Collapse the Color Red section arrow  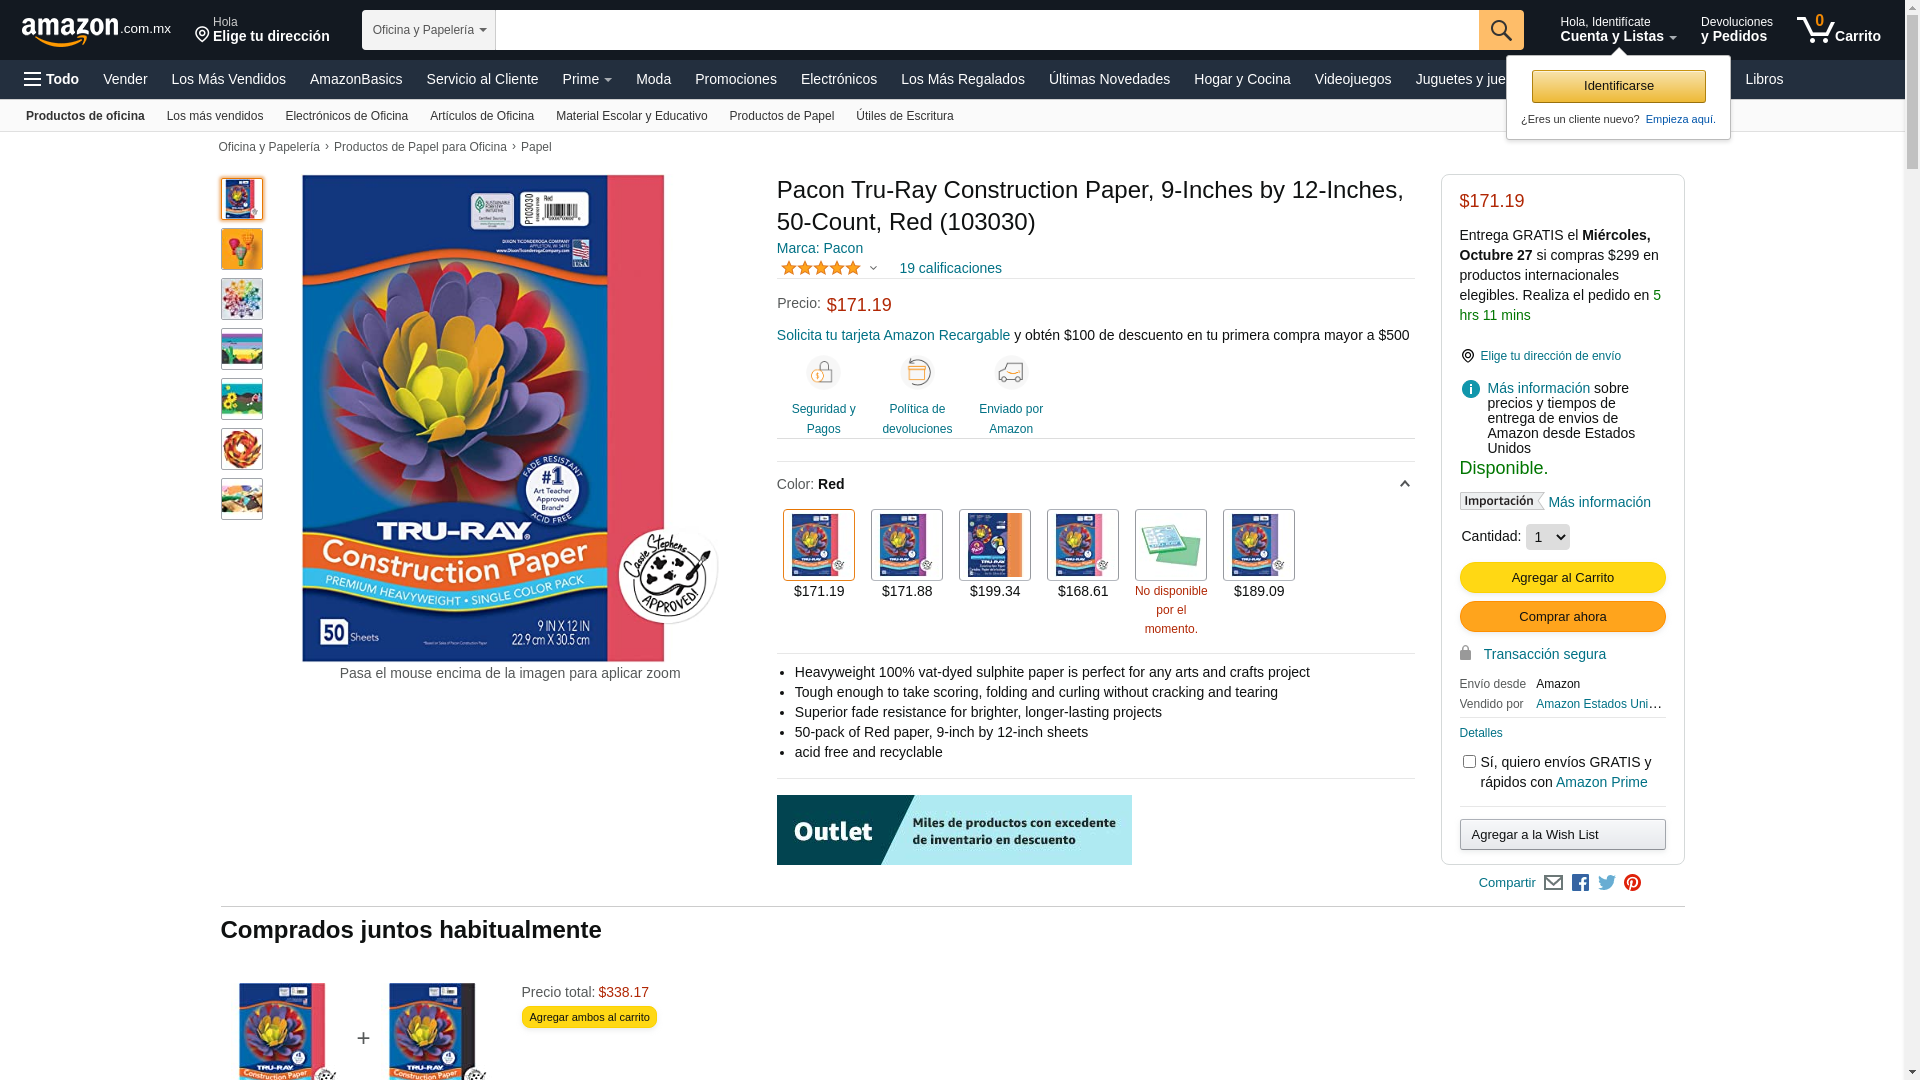[1404, 484]
